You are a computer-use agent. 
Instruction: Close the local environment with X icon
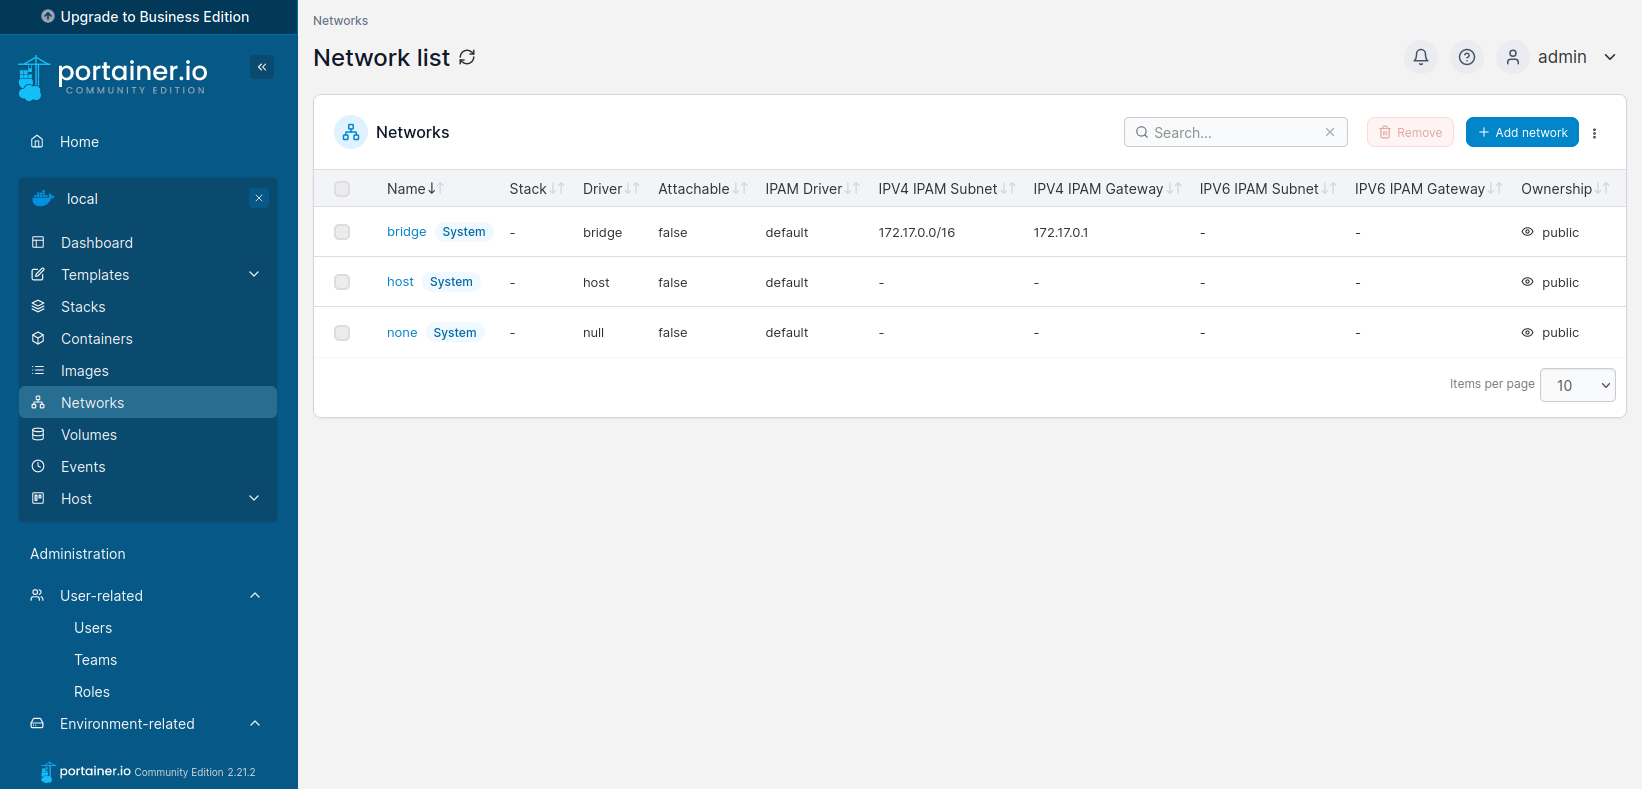tap(259, 198)
